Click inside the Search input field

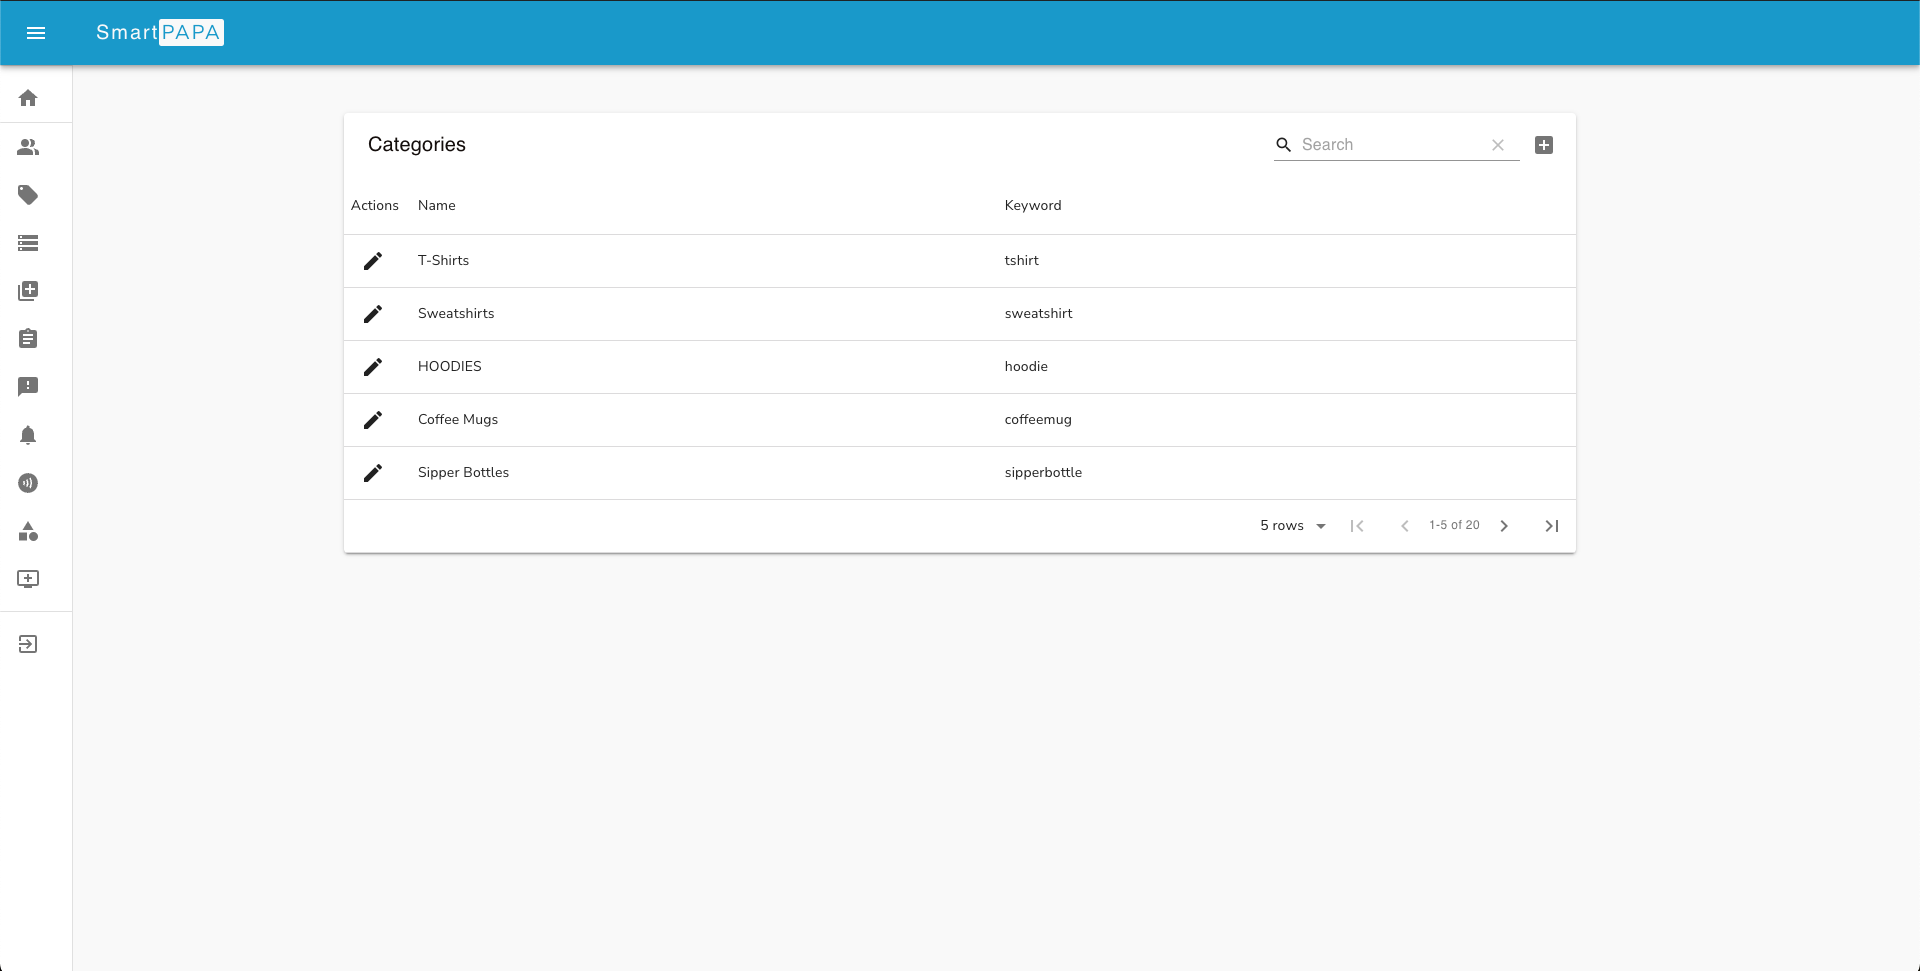point(1390,144)
